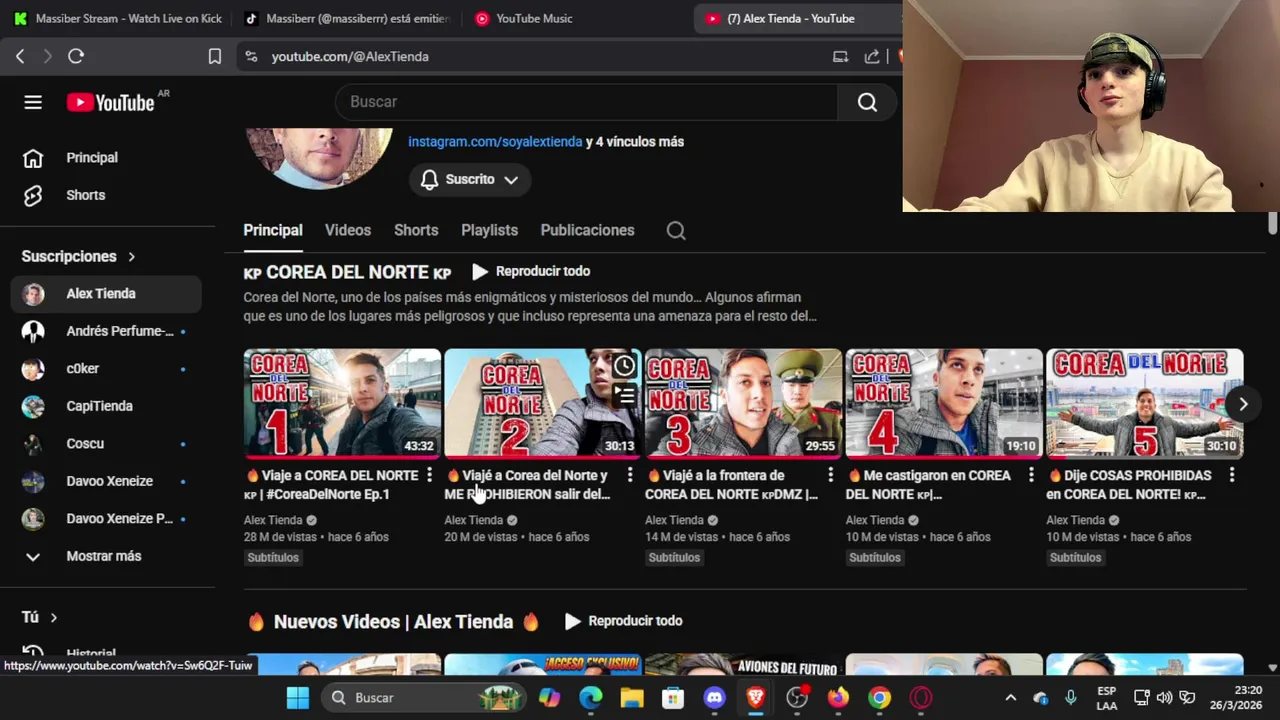Open Discord from the taskbar
Screen dimensions: 1280x720
[714, 698]
